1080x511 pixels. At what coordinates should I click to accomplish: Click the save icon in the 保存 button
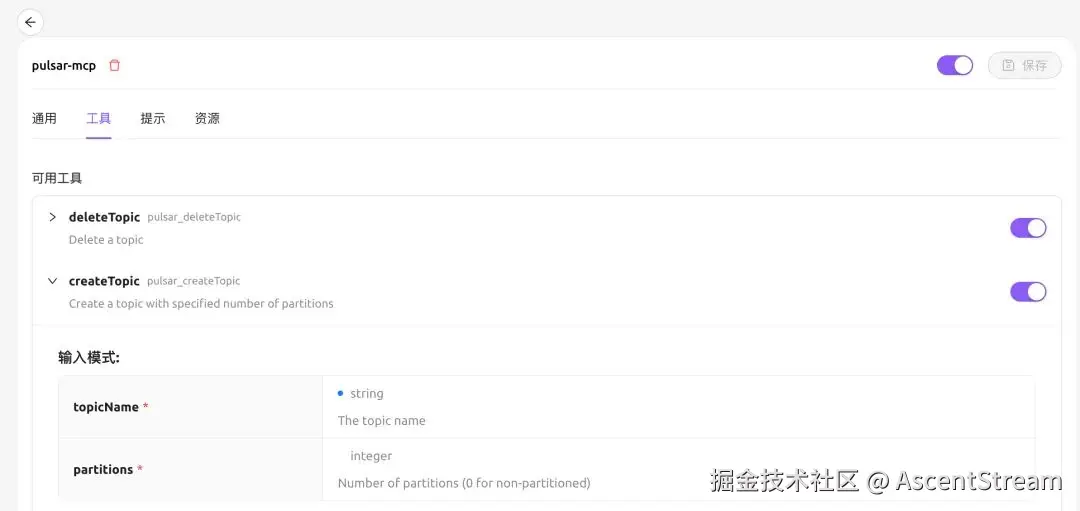click(x=1008, y=65)
